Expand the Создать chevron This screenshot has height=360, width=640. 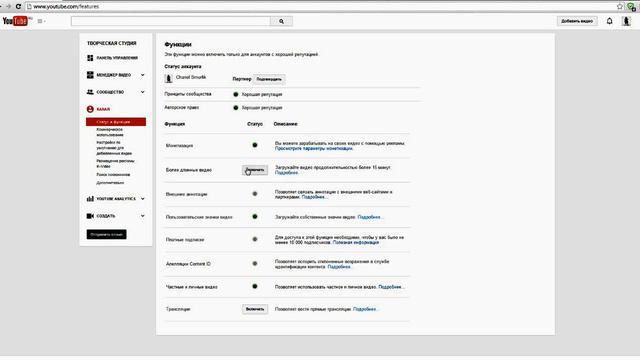tap(142, 216)
